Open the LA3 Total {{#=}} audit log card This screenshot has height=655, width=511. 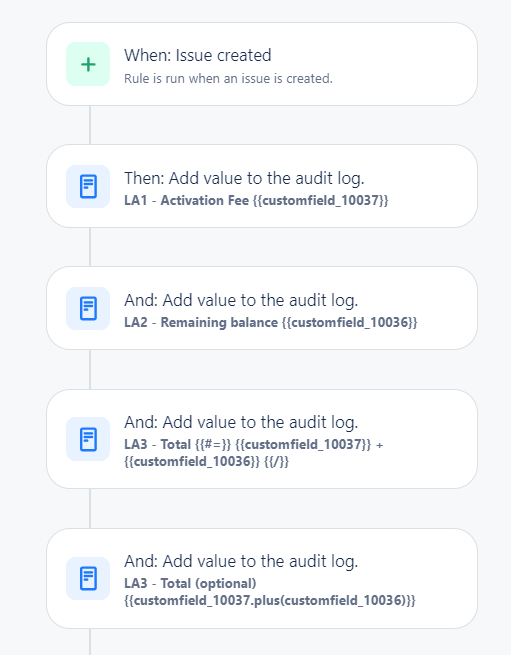[262, 439]
